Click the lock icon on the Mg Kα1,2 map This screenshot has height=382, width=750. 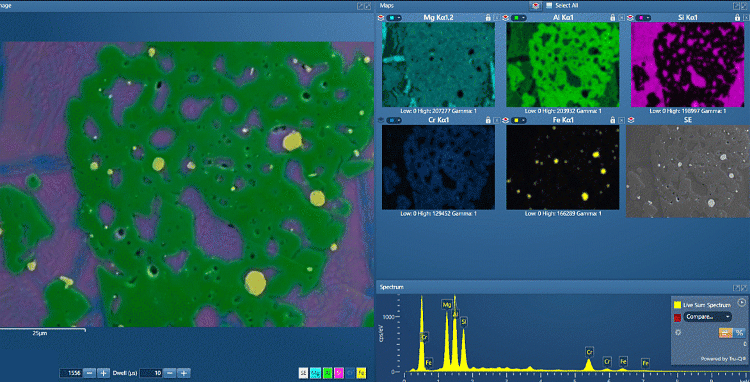[488, 17]
